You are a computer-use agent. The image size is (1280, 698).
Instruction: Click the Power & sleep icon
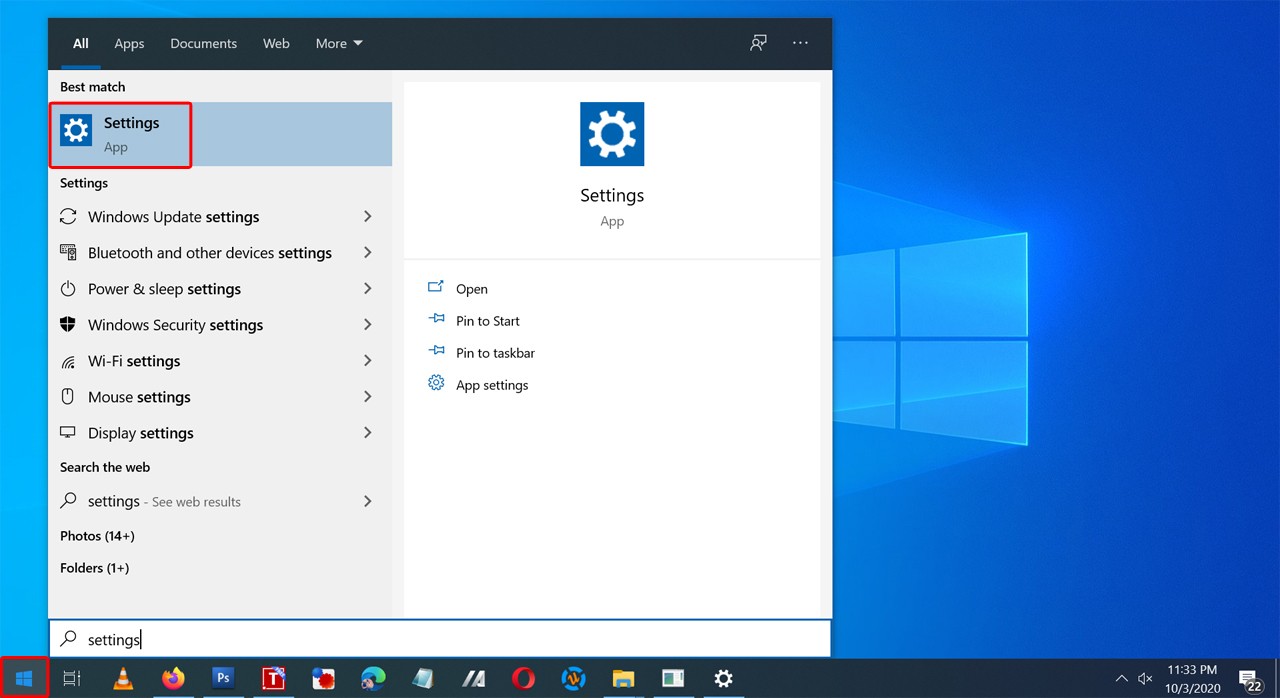68,289
